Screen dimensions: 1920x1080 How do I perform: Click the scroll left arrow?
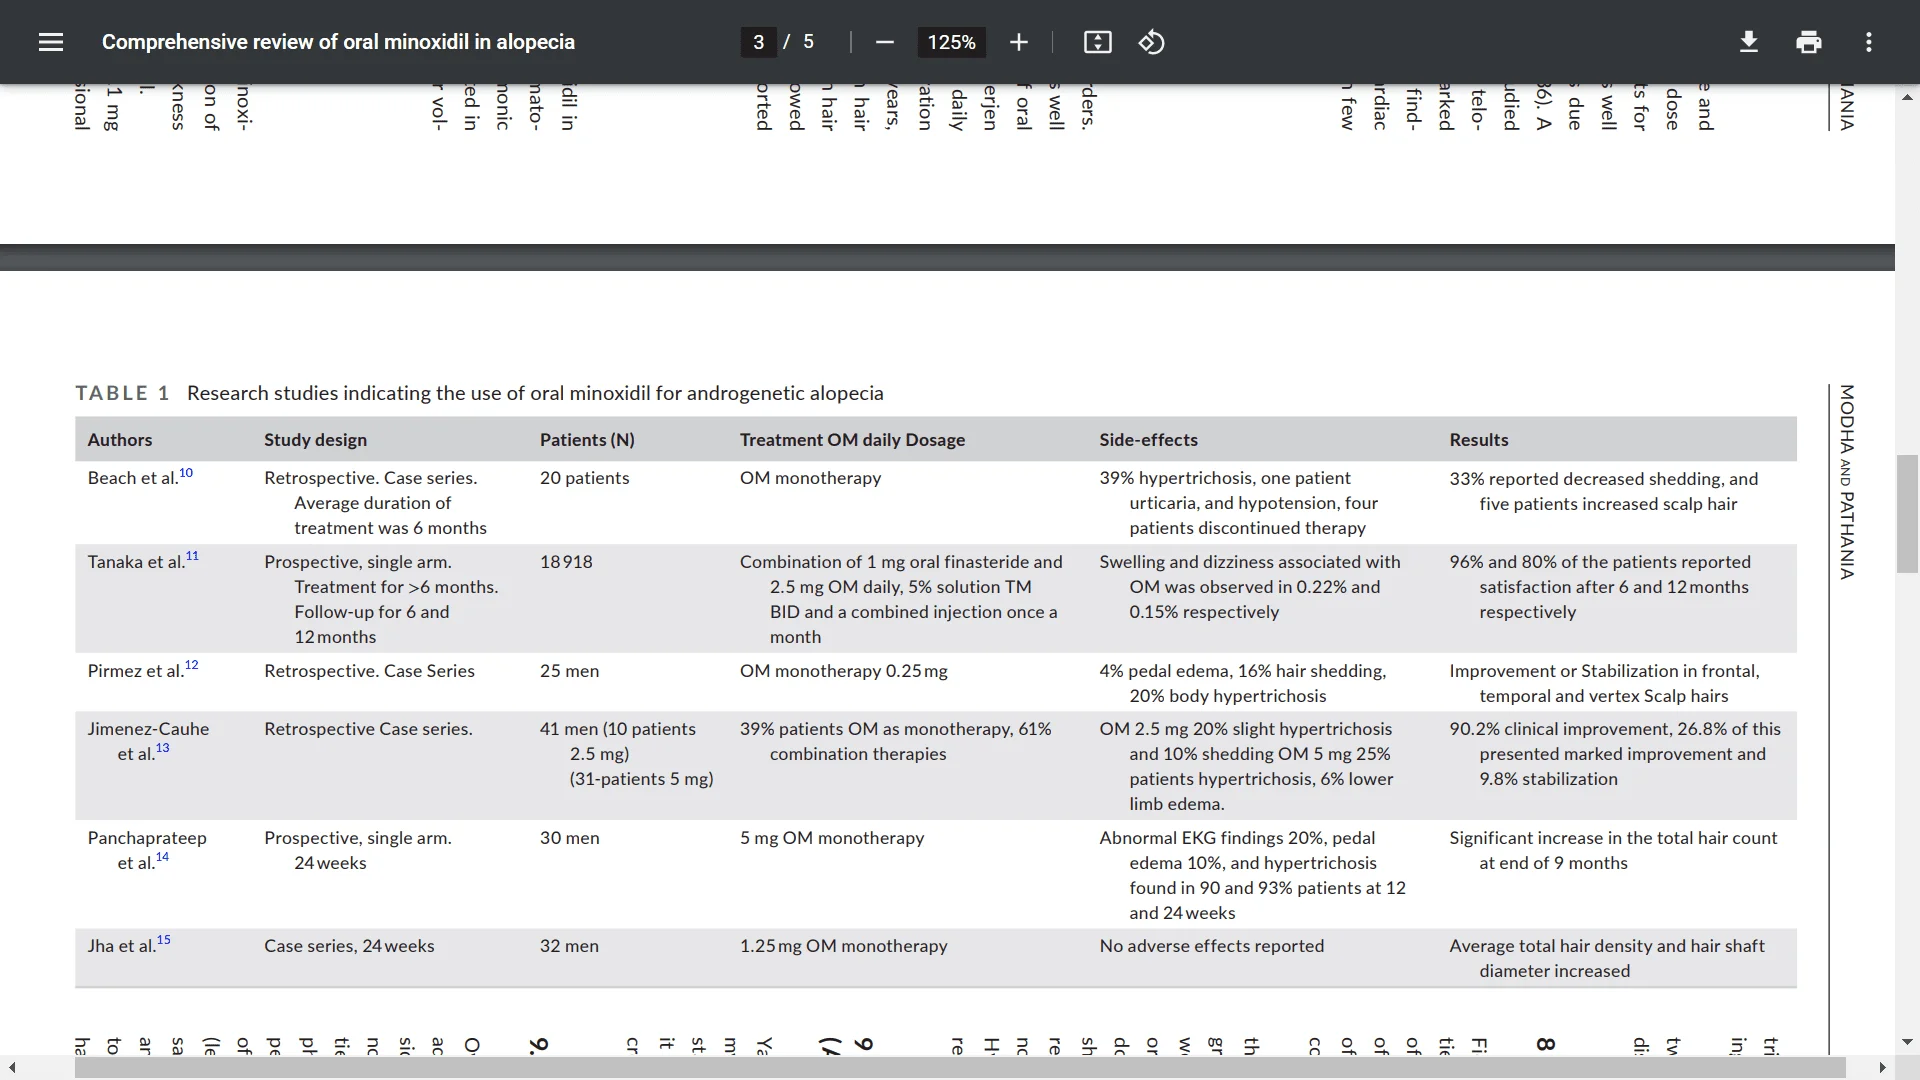click(11, 1068)
